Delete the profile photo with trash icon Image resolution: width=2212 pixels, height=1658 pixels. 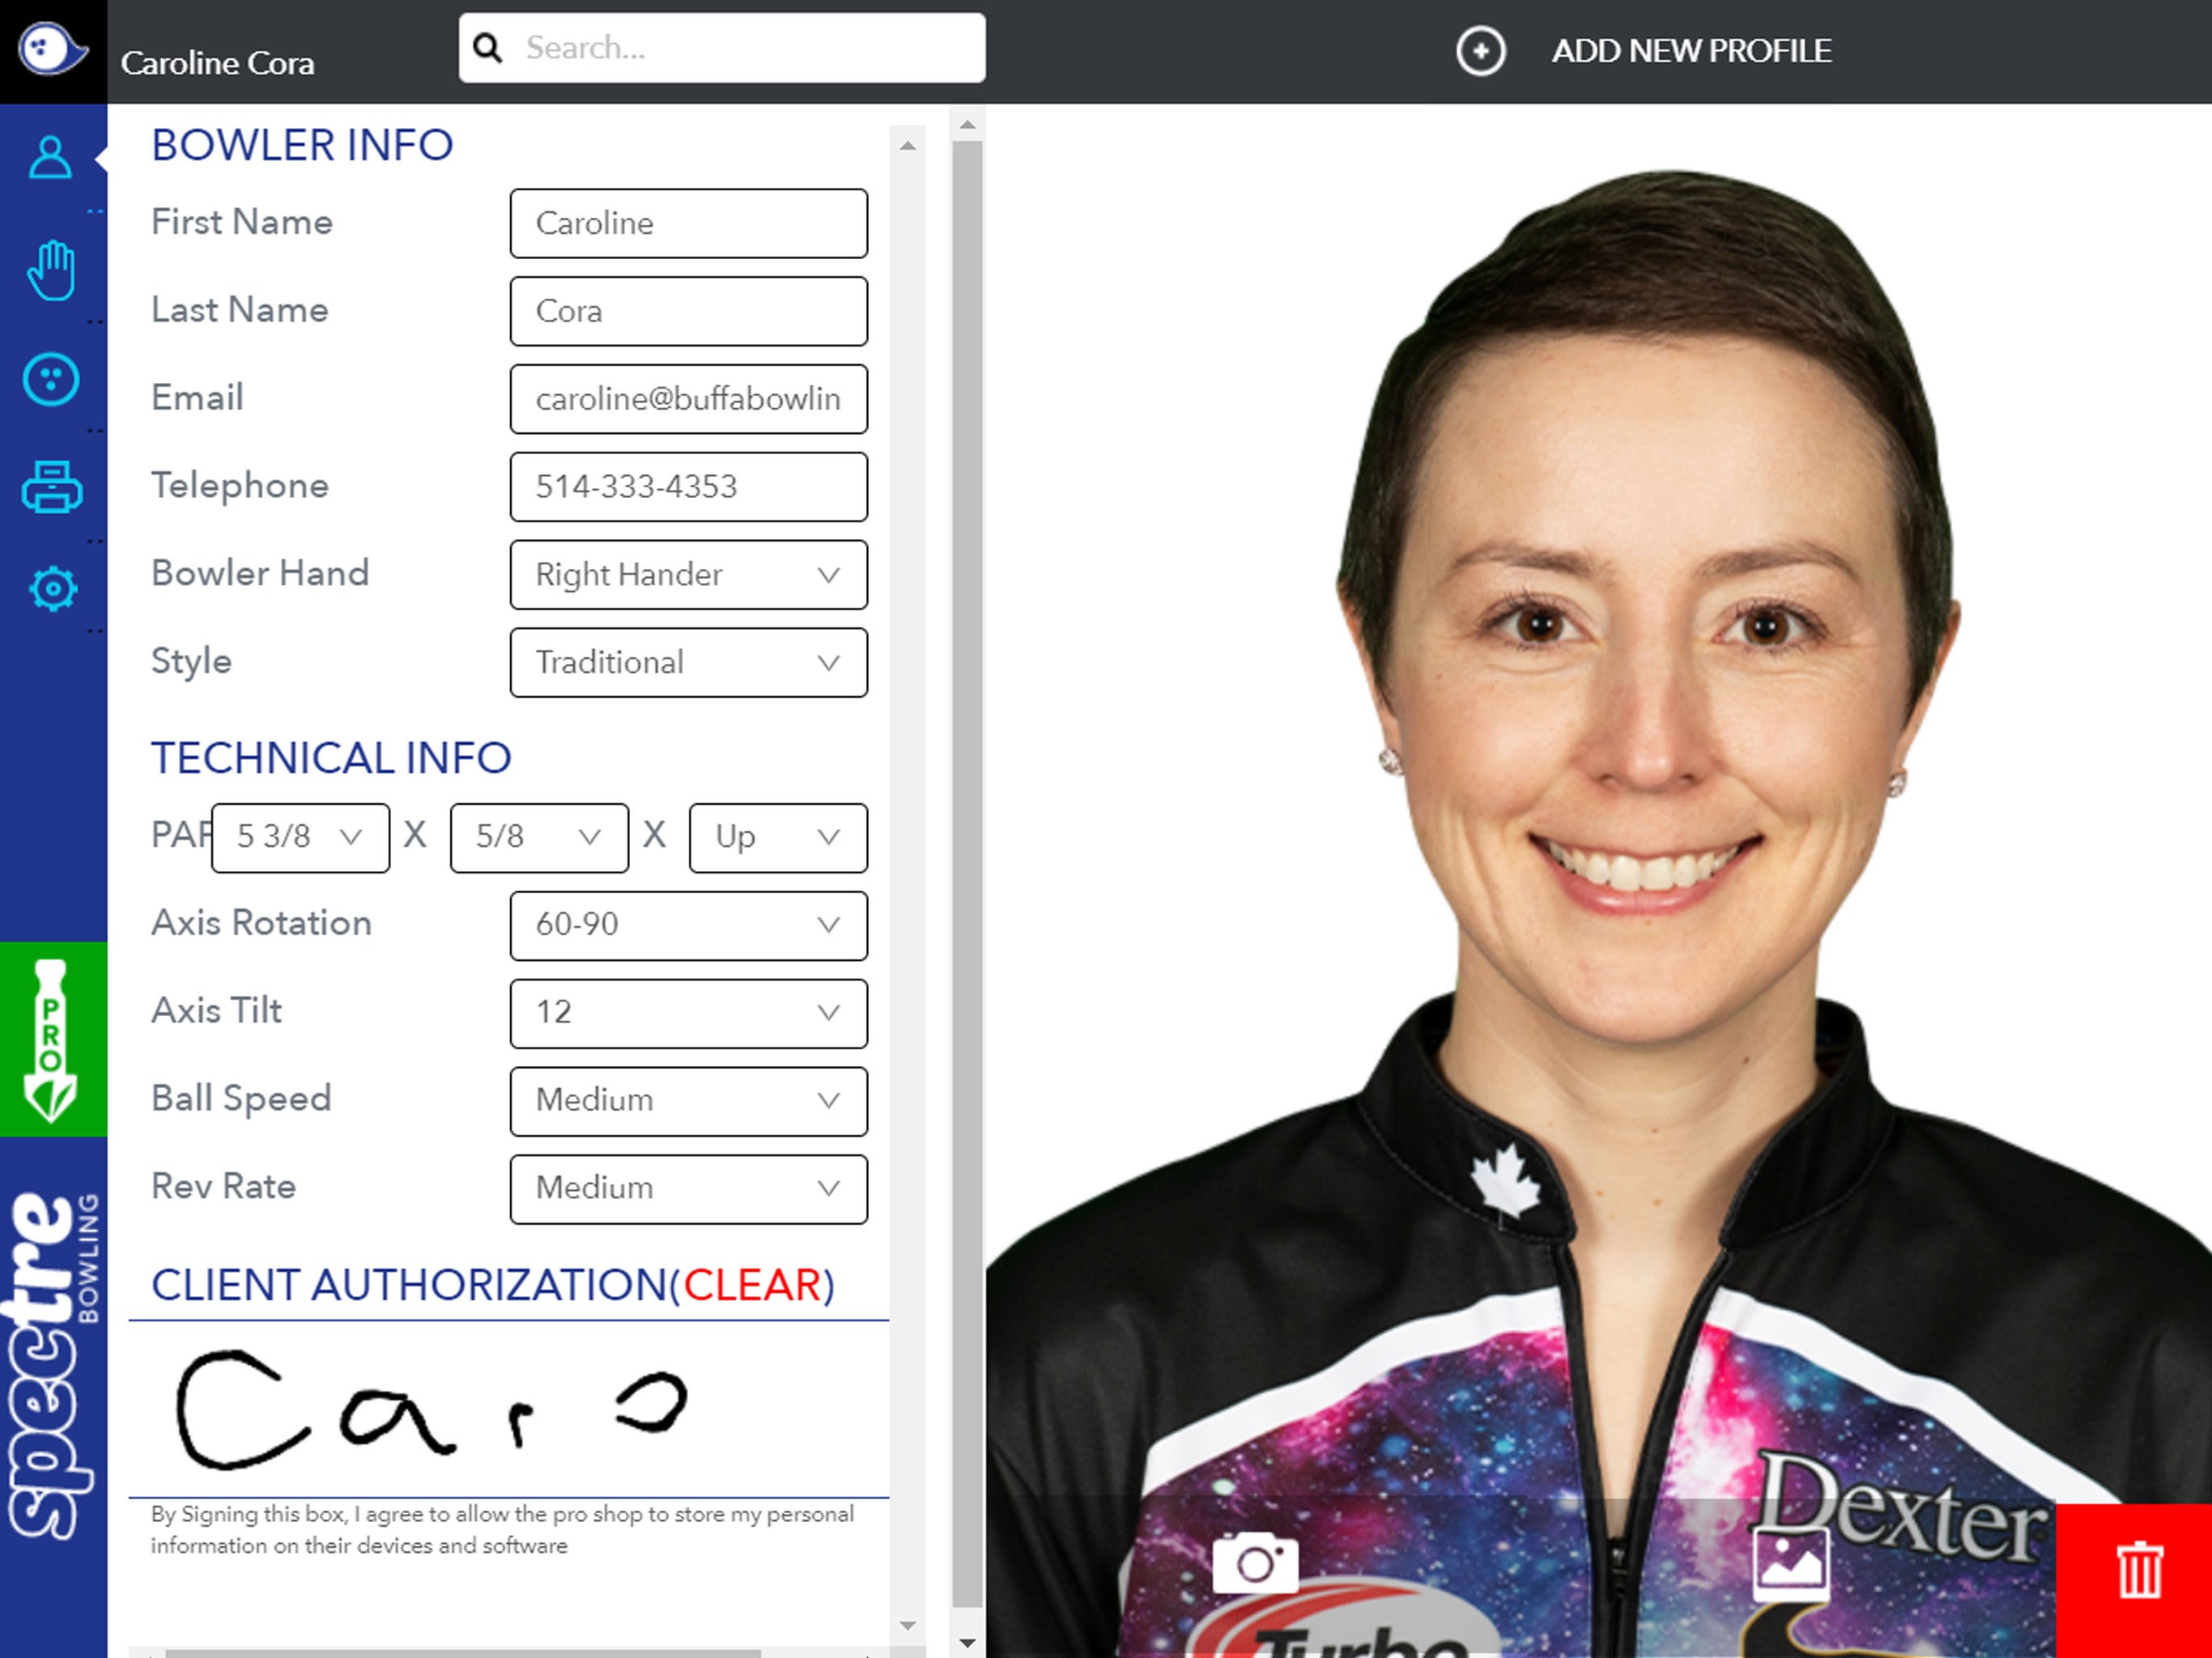(x=2138, y=1570)
